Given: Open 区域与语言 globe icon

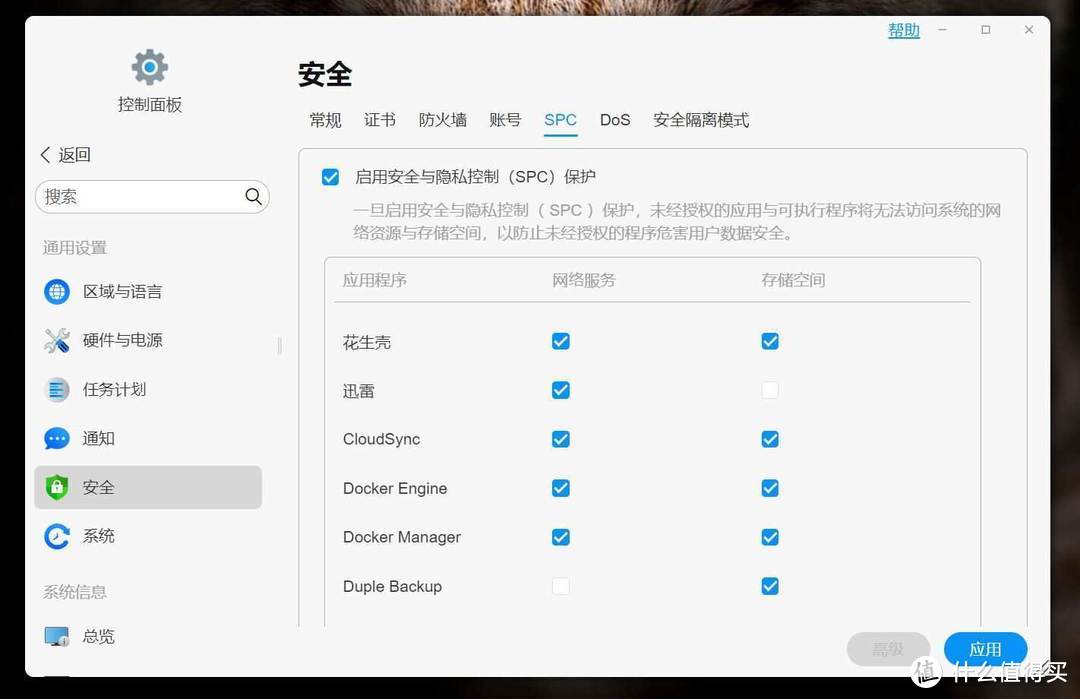Looking at the screenshot, I should tap(57, 291).
